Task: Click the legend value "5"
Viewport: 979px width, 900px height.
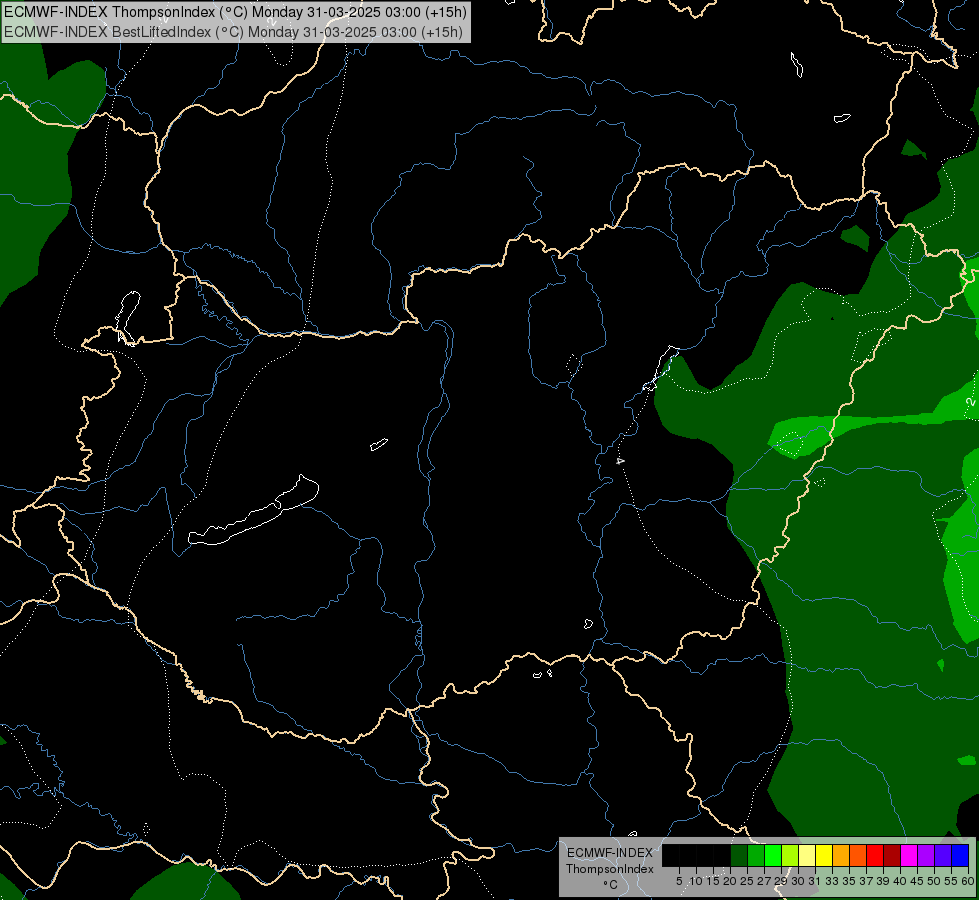Action: tap(679, 881)
